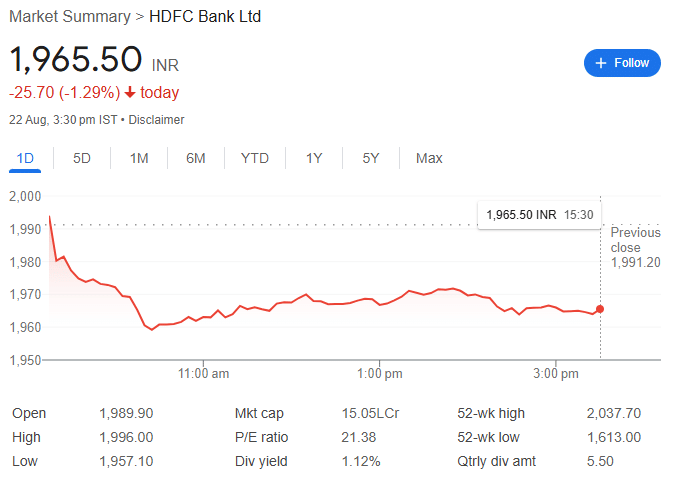Open the Max range tab
This screenshot has width=687, height=490.
pos(429,158)
